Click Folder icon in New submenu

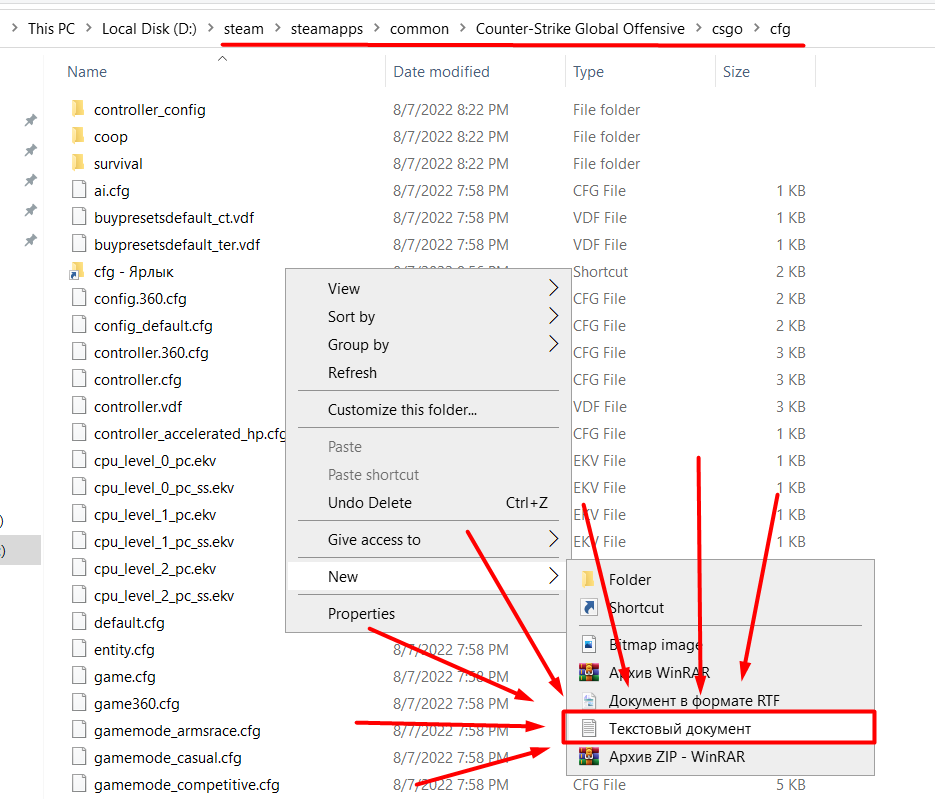click(x=588, y=578)
